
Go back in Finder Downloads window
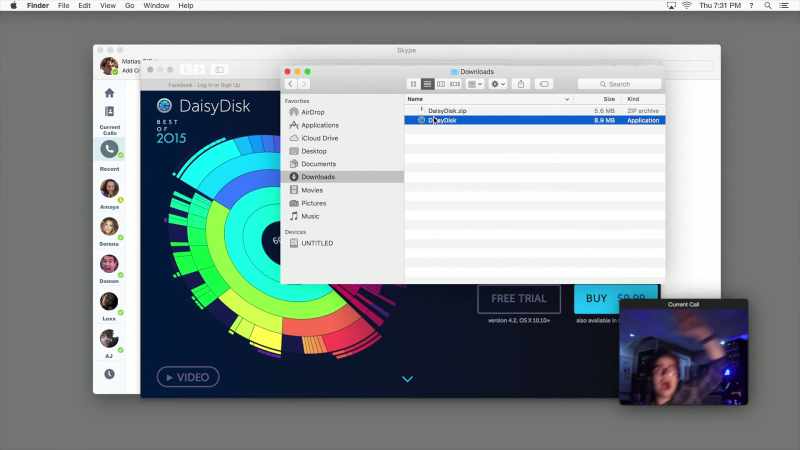290,84
